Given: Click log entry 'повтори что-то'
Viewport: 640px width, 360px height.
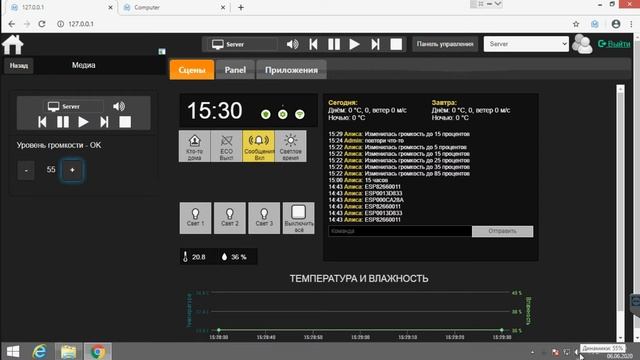Looking at the screenshot, I should click(x=384, y=140).
